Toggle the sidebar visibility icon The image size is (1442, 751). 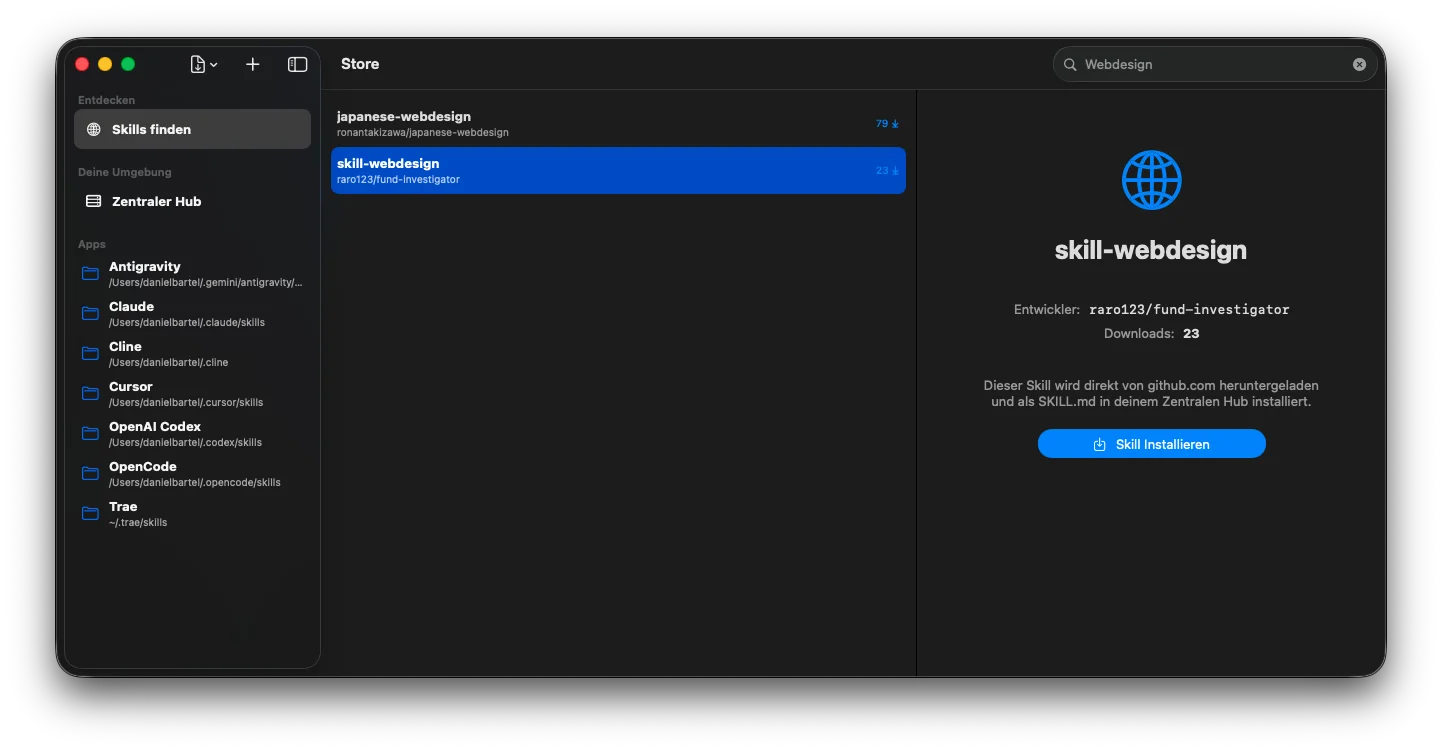point(297,64)
